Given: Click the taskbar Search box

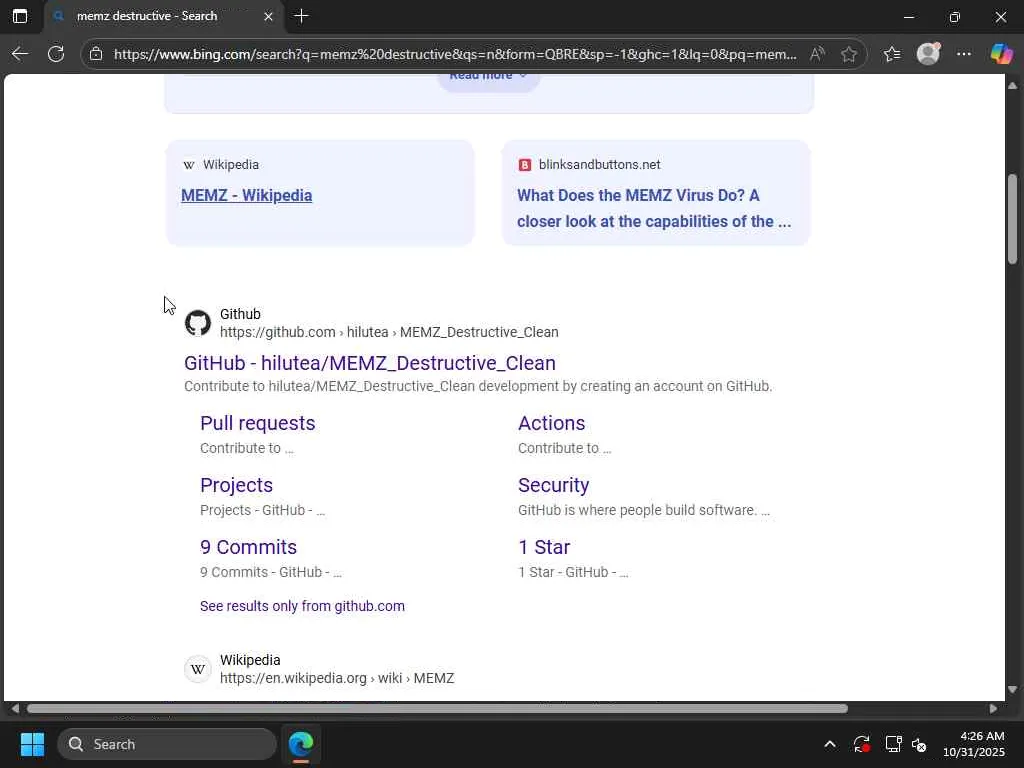Looking at the screenshot, I should [x=167, y=744].
